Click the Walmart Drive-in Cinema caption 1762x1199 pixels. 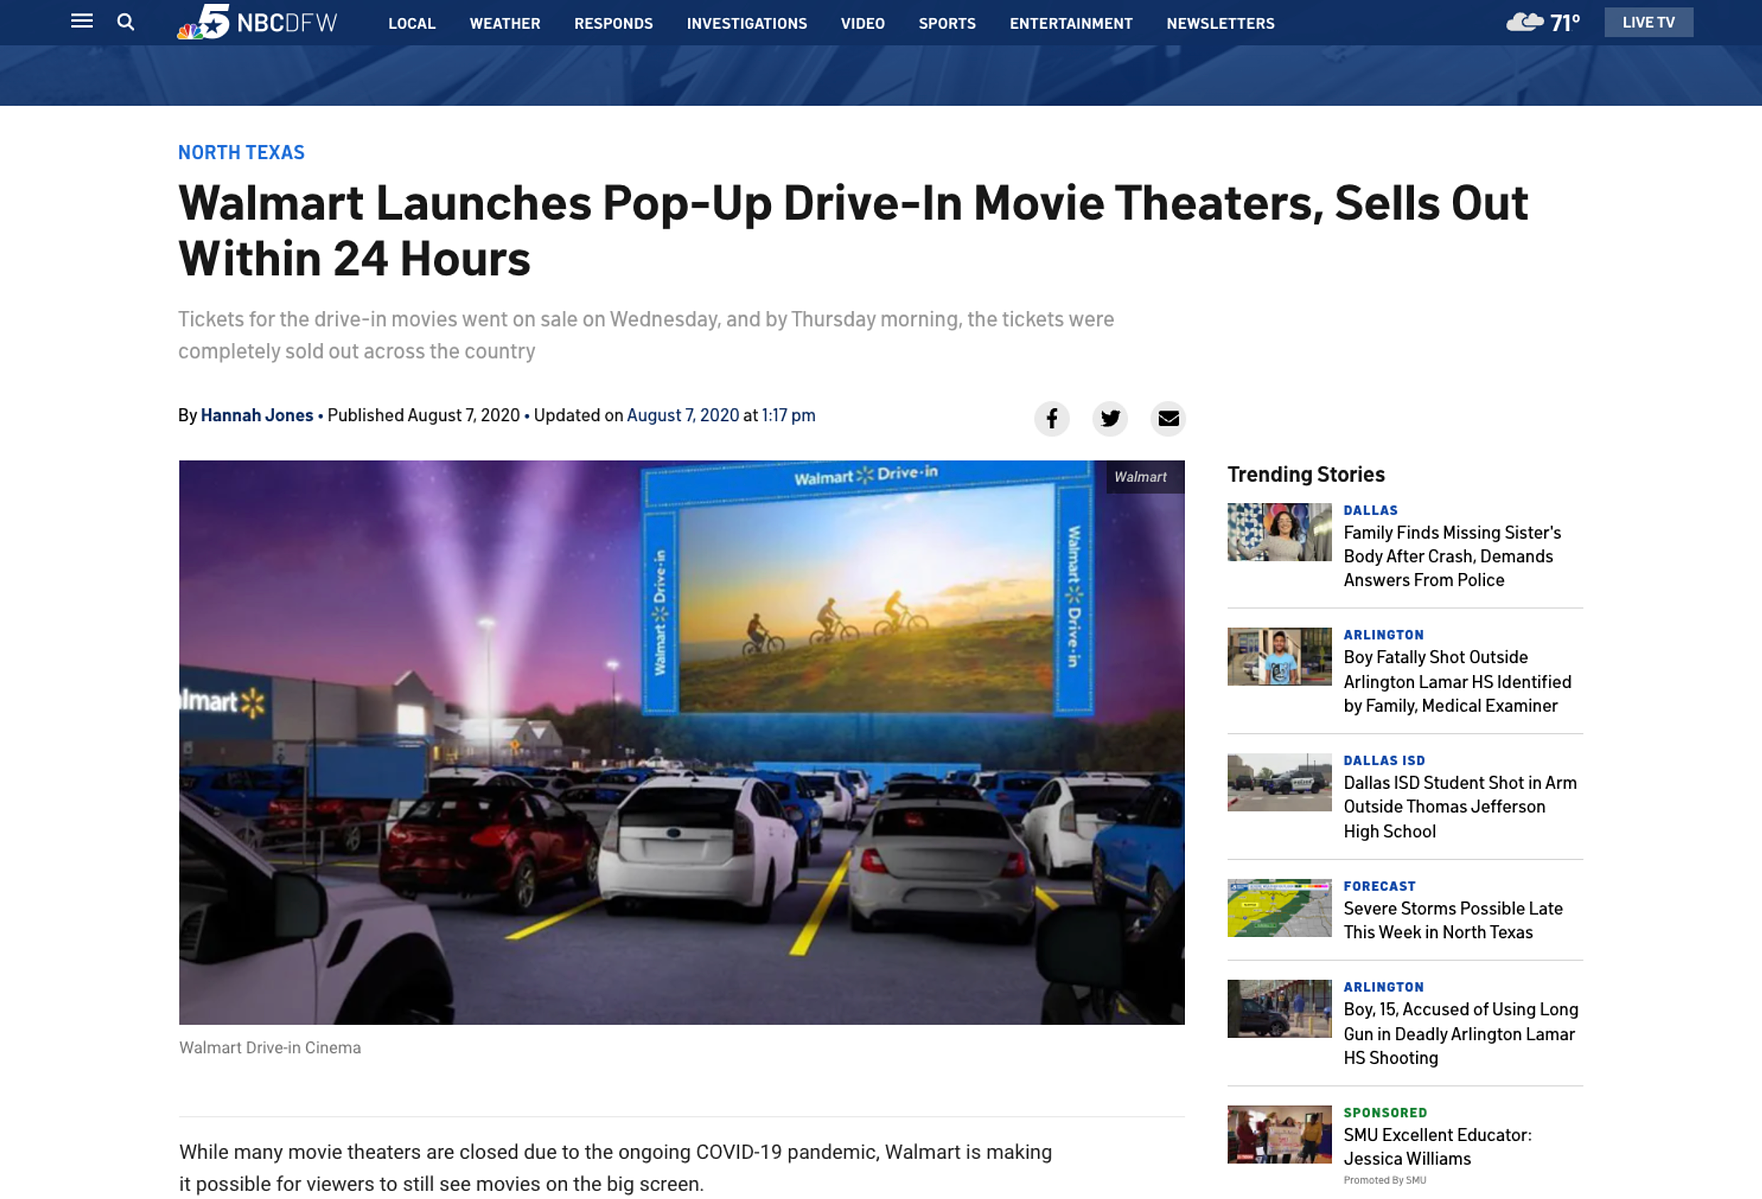(270, 1048)
